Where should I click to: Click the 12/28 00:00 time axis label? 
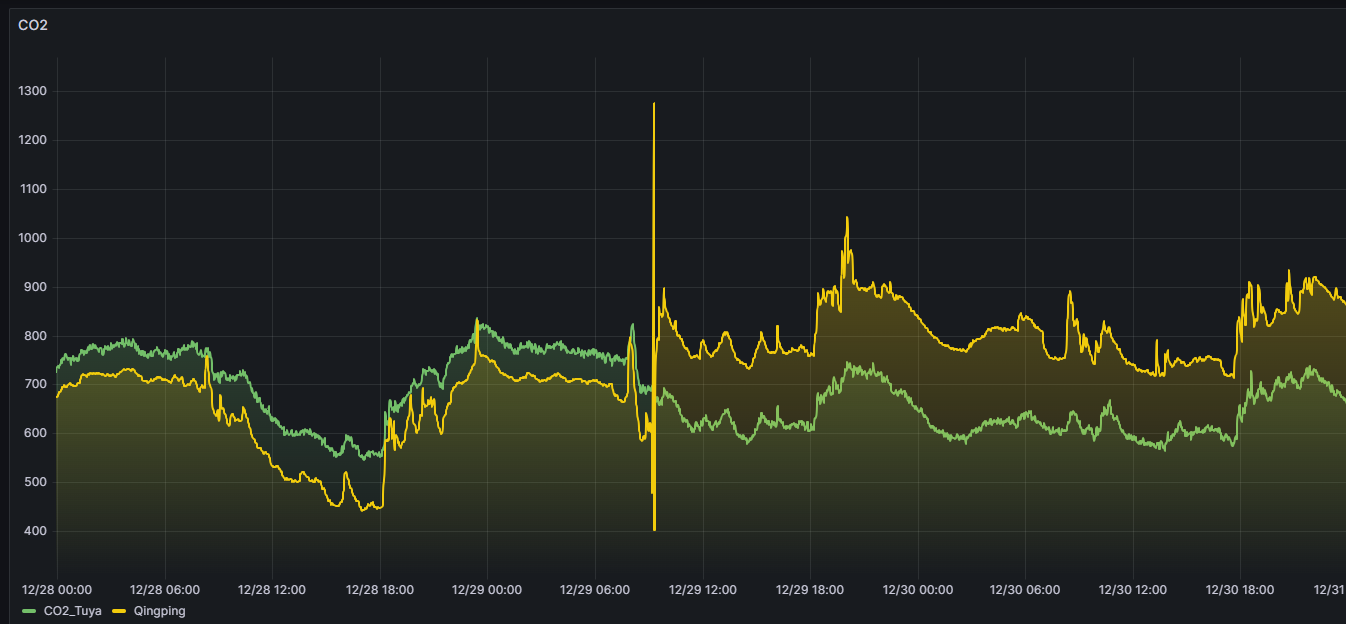click(x=57, y=590)
